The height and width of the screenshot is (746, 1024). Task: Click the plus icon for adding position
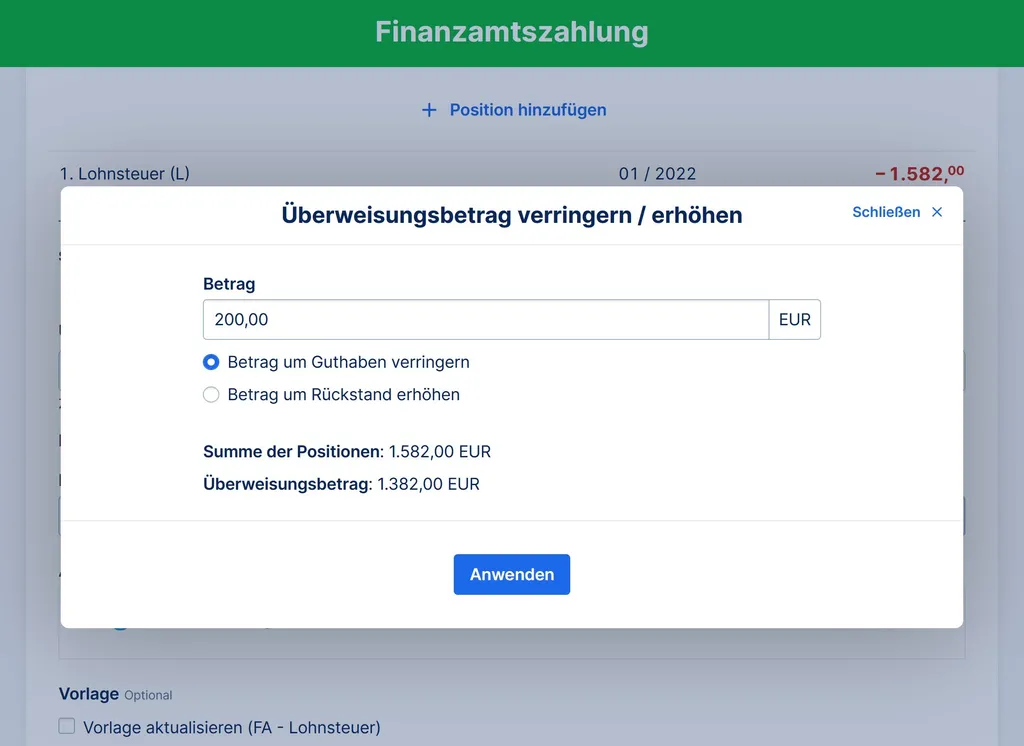pos(429,110)
